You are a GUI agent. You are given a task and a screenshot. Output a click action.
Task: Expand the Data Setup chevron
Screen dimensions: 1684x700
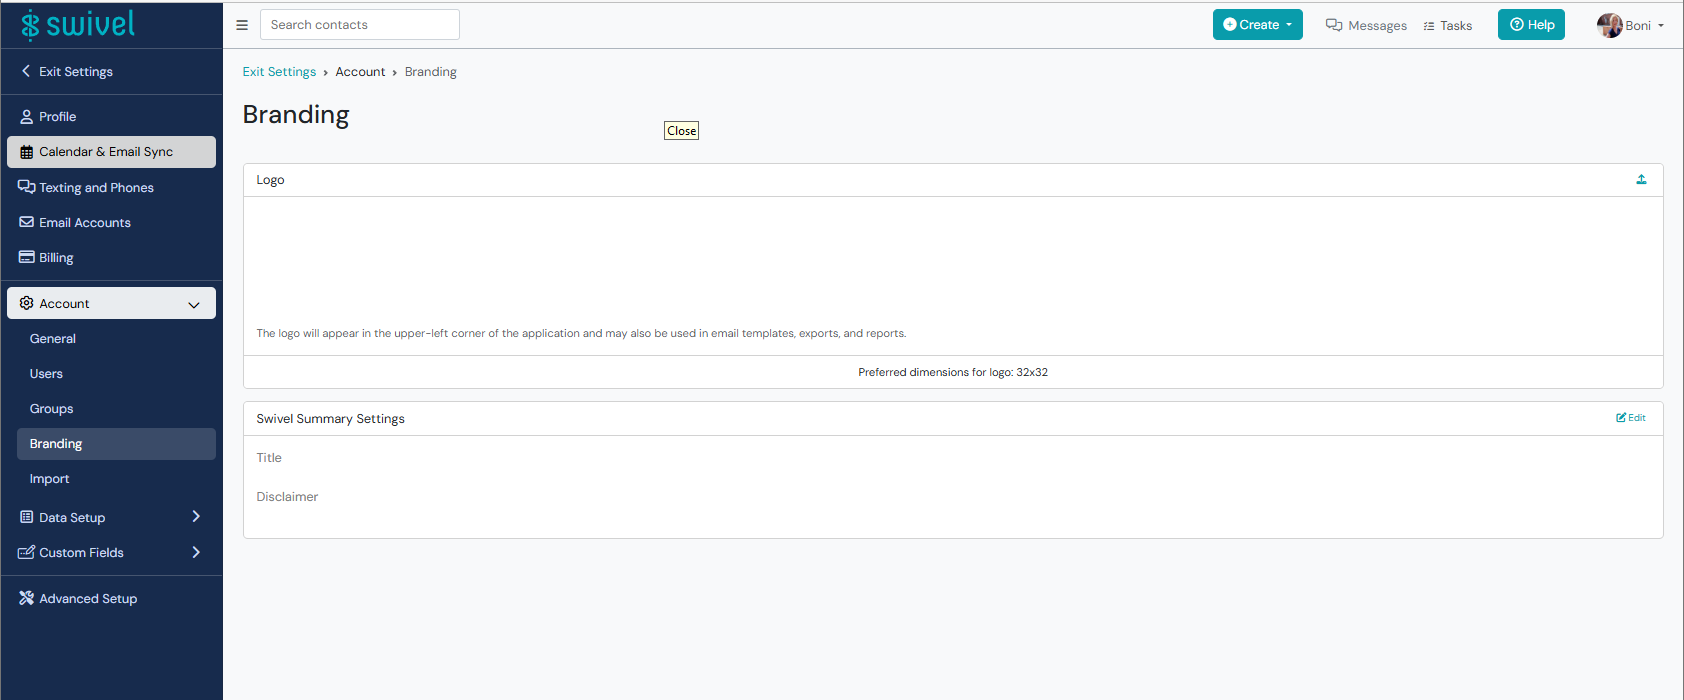tap(196, 517)
